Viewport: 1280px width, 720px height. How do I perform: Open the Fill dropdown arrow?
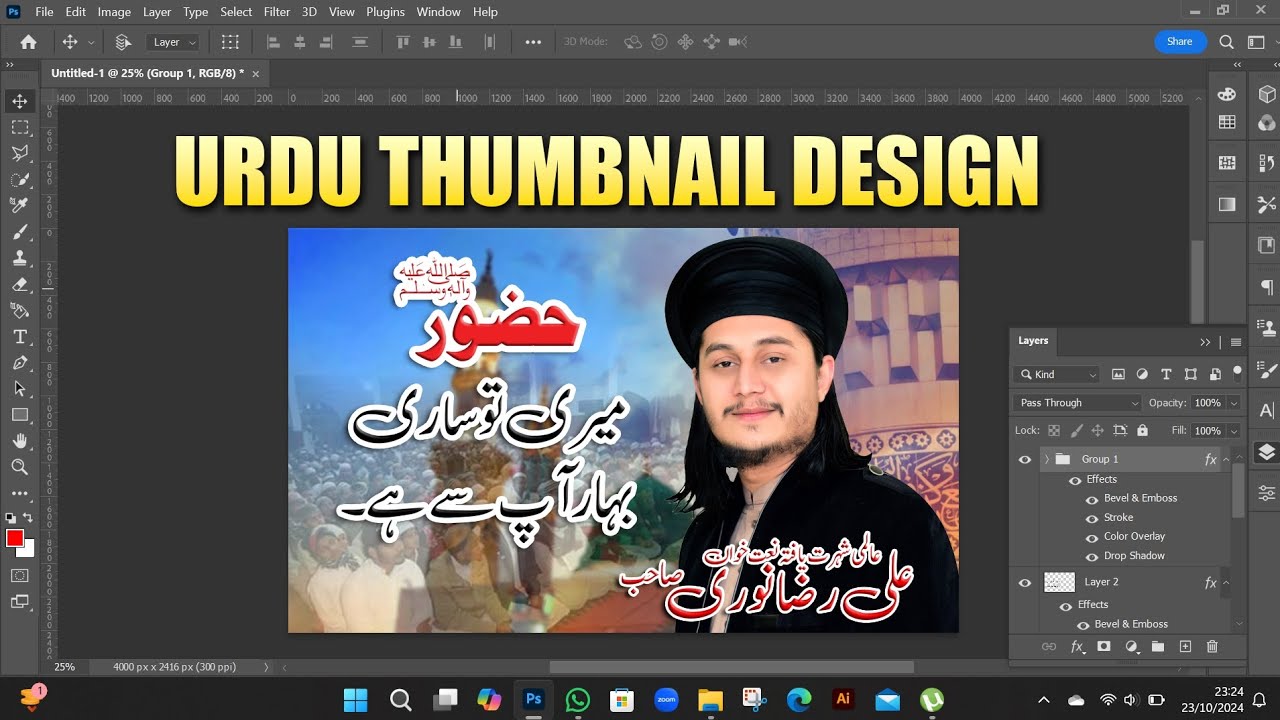tap(1234, 431)
